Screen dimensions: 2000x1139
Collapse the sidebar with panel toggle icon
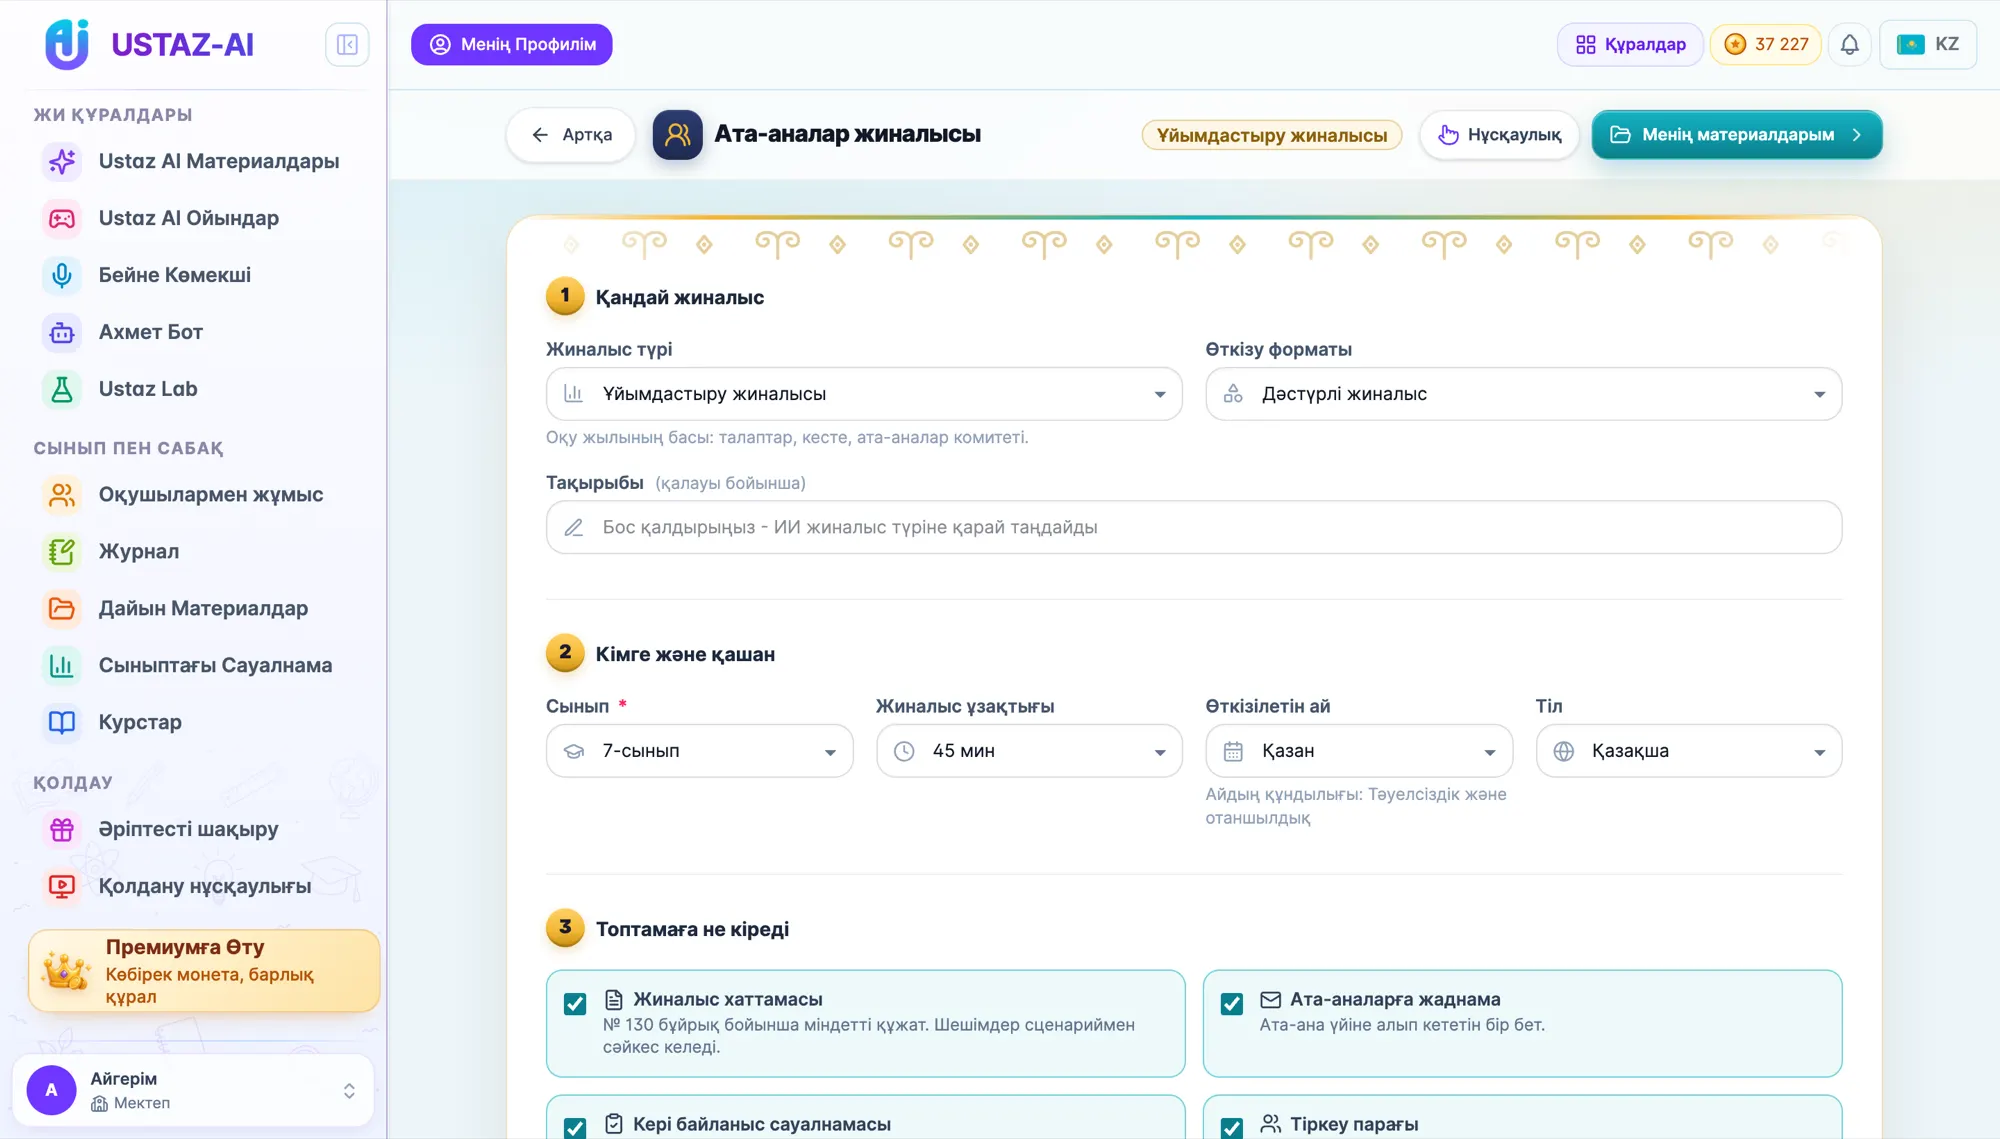pos(347,44)
